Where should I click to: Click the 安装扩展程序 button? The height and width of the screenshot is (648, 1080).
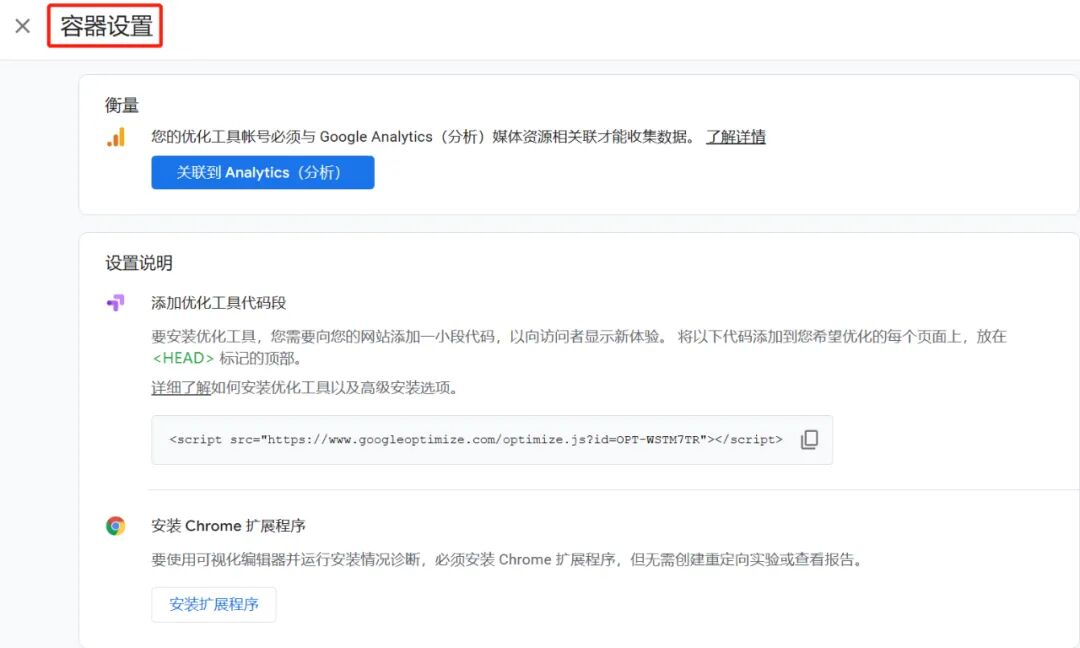pos(213,604)
